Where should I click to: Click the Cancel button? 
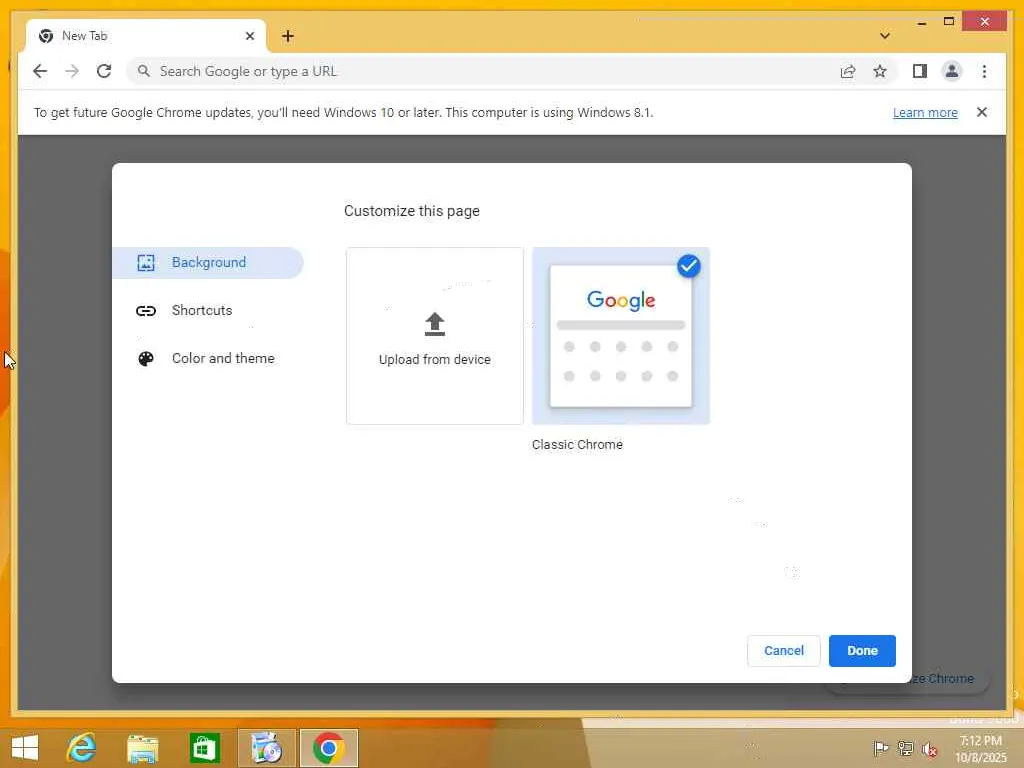pos(784,650)
